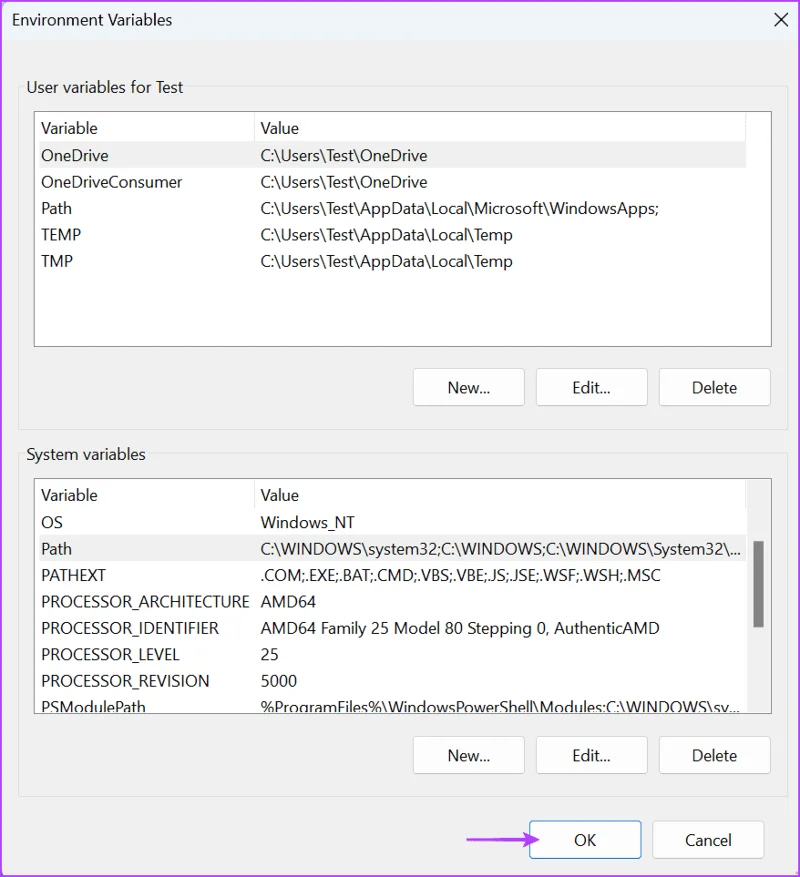Viewport: 800px width, 877px height.
Task: Select the OneDrive user variable row
Action: (390, 155)
